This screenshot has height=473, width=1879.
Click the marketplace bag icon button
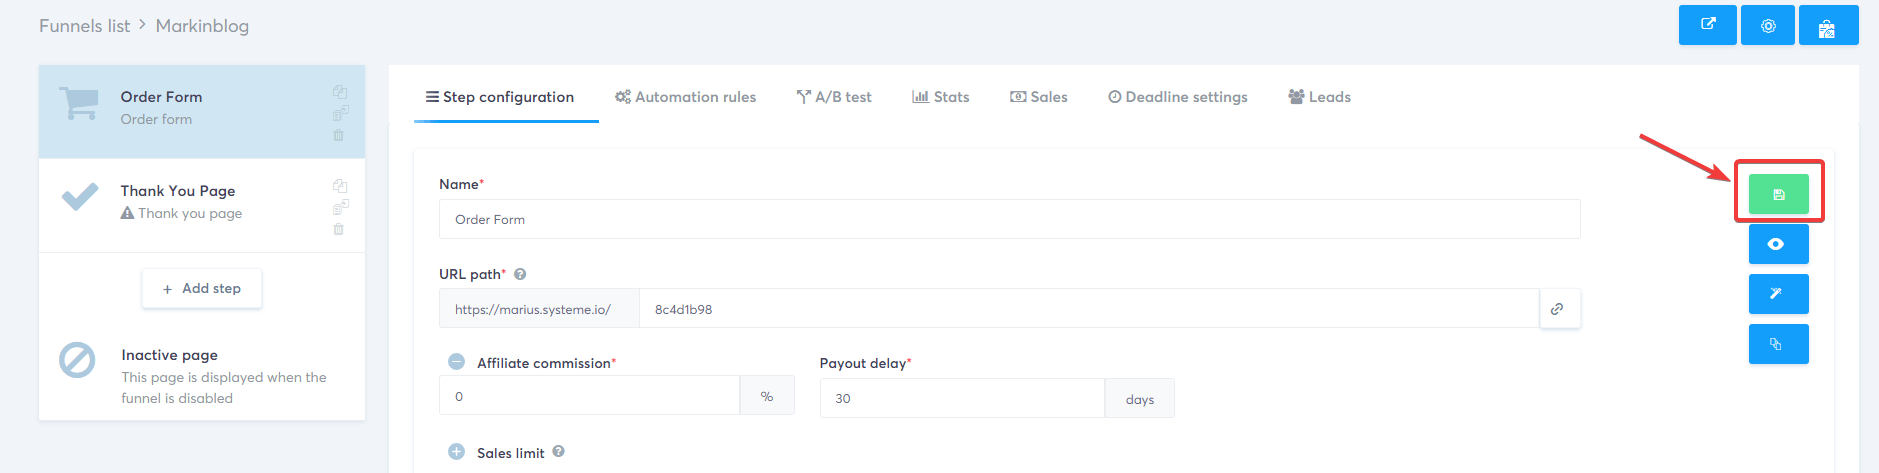click(1827, 25)
